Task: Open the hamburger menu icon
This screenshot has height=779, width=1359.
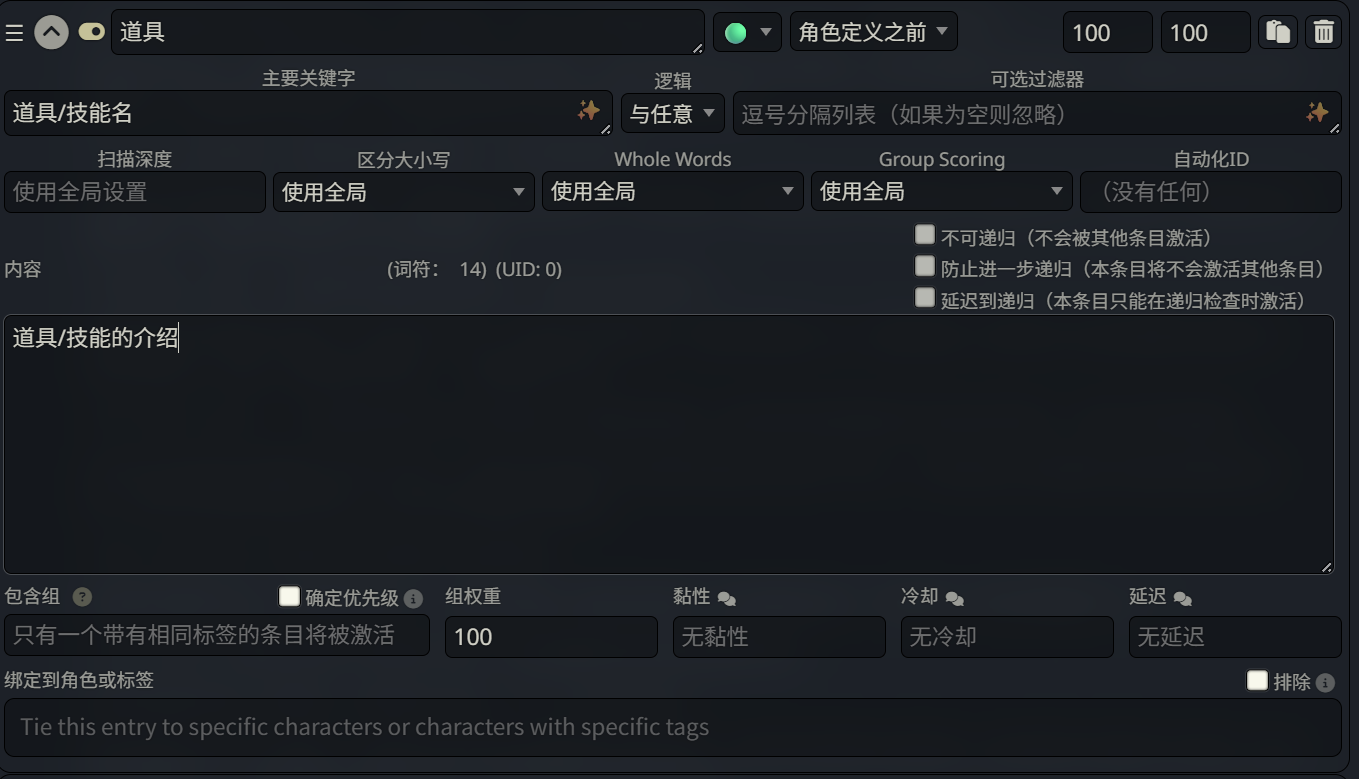Action: 14,31
